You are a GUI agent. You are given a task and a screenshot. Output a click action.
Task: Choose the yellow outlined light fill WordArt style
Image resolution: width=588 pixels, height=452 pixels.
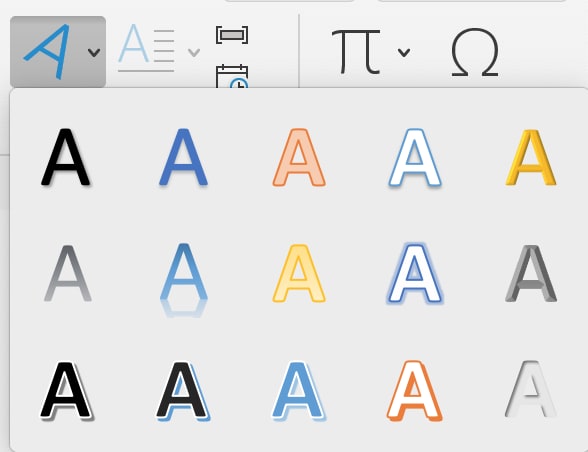pyautogui.click(x=299, y=273)
